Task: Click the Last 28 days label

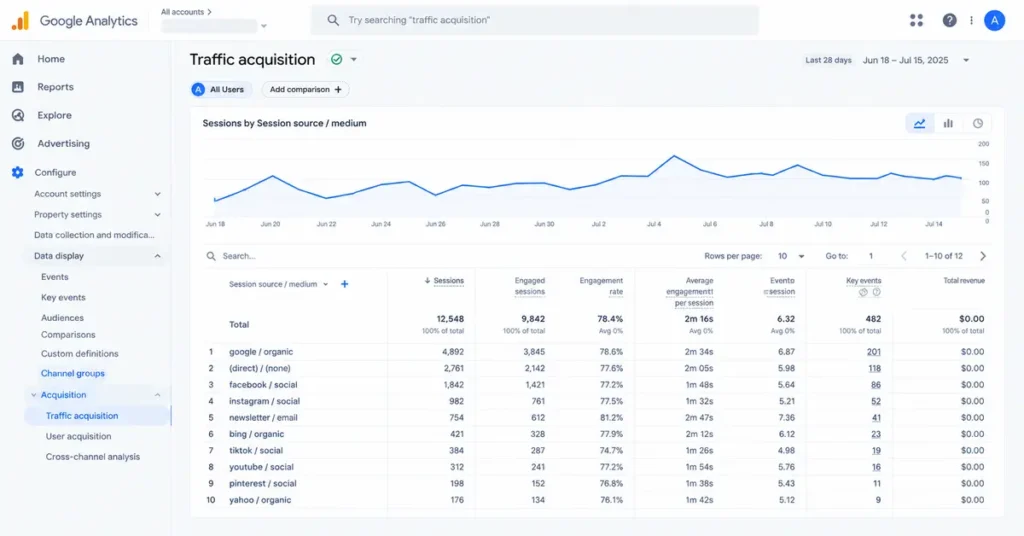Action: (x=828, y=60)
